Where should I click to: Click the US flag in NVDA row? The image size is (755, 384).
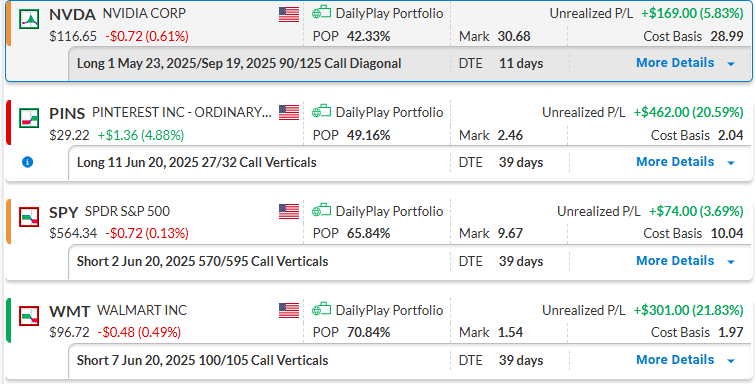tap(289, 14)
